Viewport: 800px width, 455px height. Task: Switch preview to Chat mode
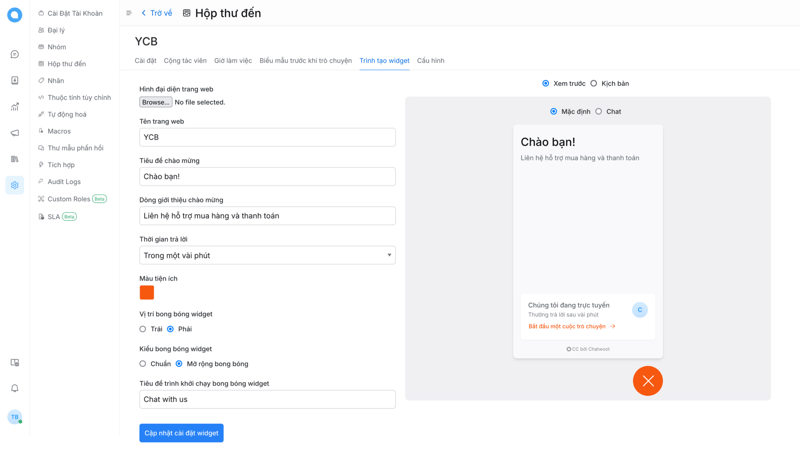point(599,112)
